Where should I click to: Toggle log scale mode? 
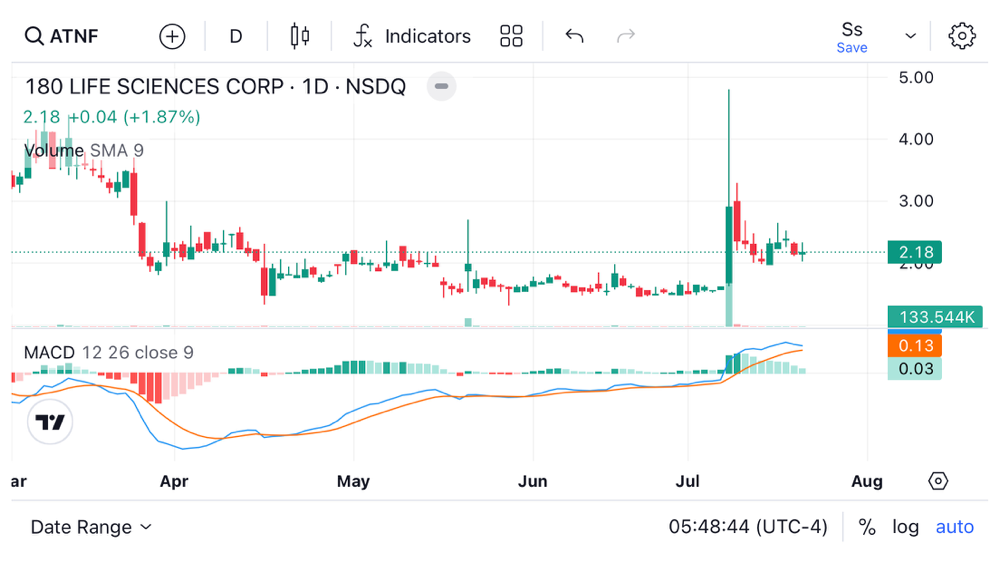905,527
